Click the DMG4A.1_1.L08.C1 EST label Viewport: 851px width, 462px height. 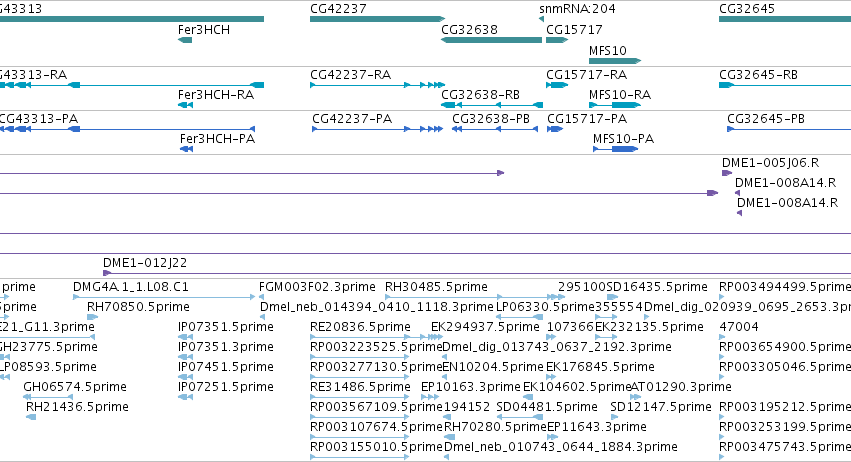(131, 287)
